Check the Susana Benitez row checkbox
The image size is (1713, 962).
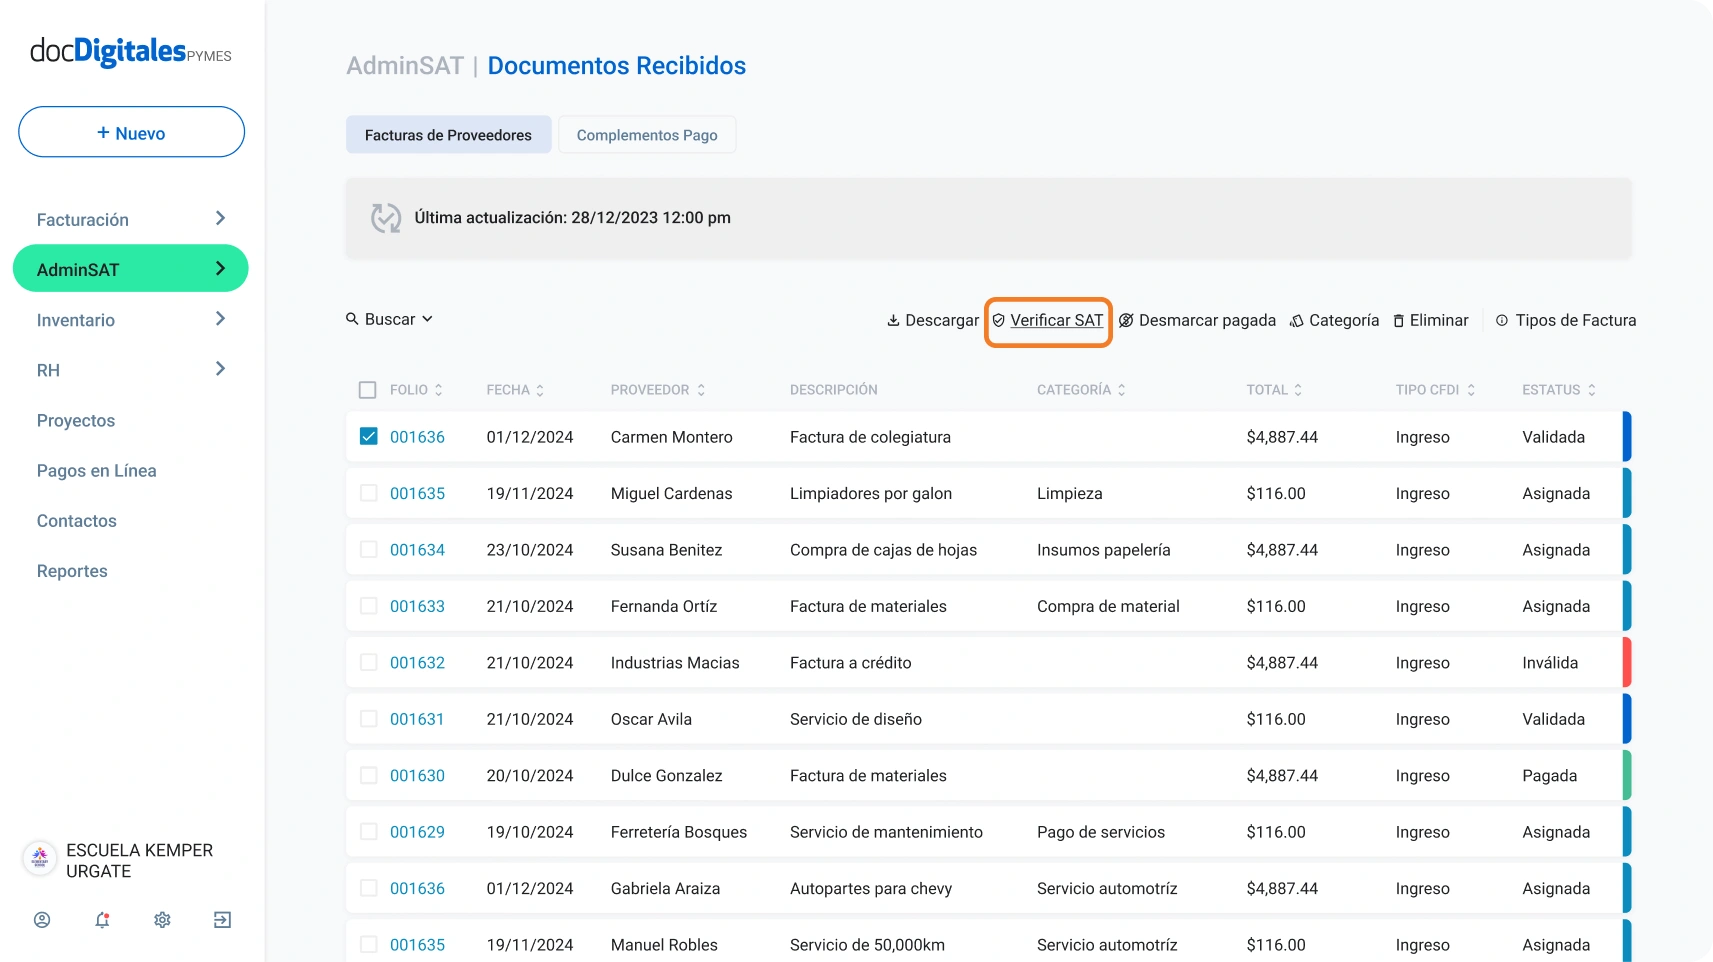pos(369,549)
